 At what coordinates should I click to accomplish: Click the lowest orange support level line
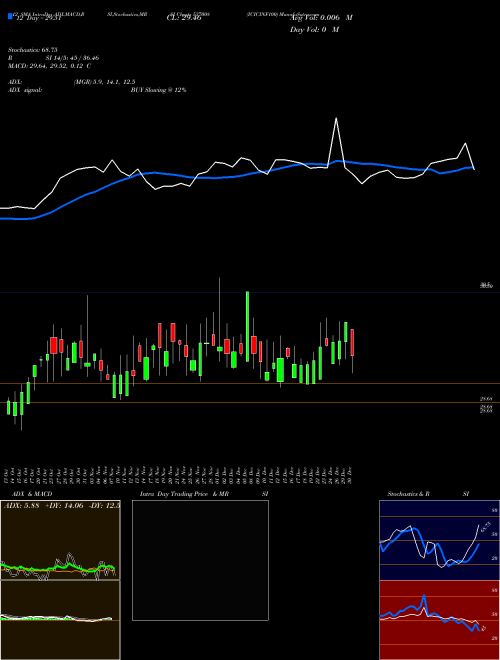click(250, 403)
